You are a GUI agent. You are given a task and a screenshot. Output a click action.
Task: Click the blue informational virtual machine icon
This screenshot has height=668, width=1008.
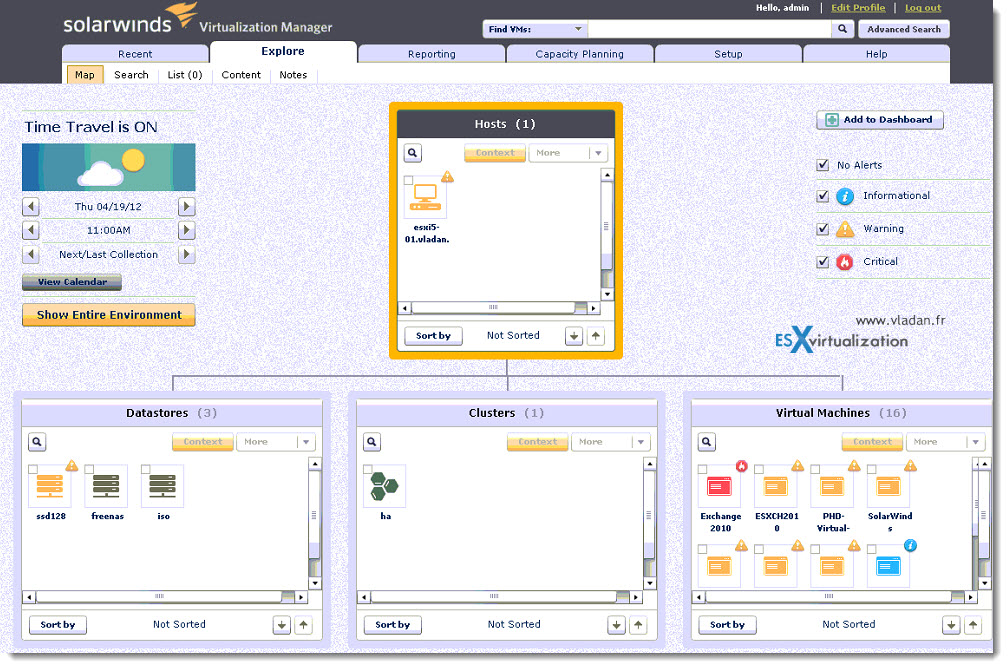pyautogui.click(x=888, y=566)
